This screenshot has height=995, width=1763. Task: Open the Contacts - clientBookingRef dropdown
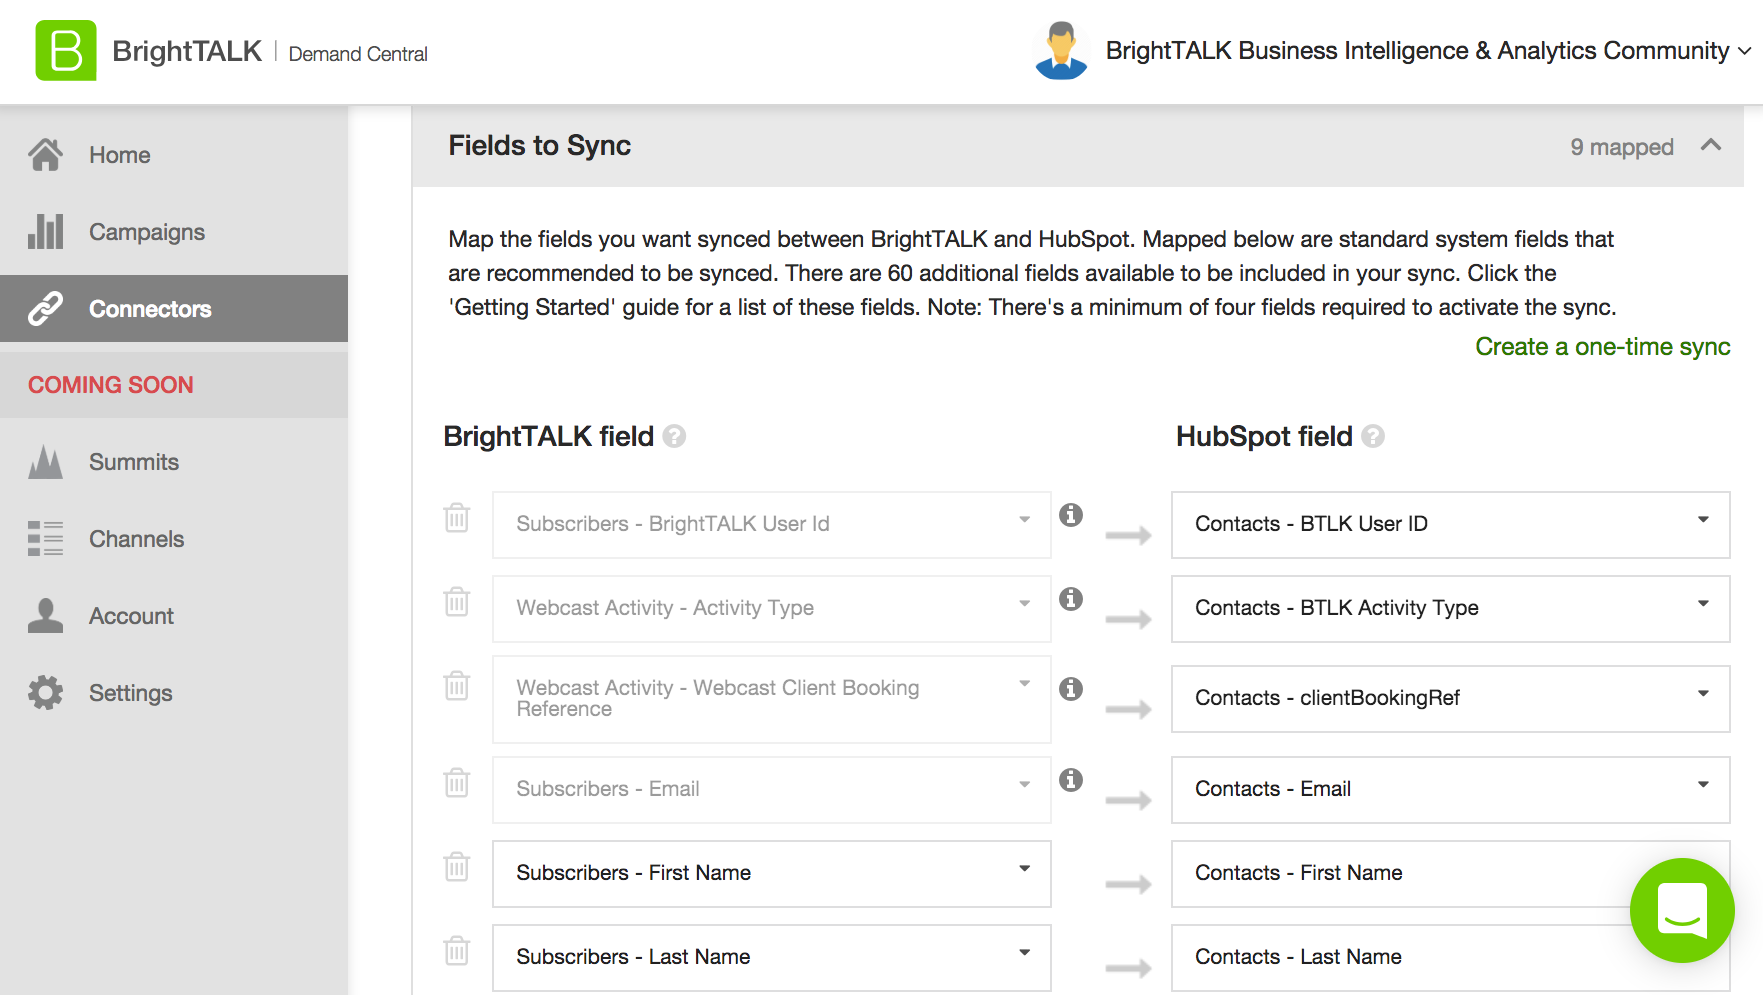[x=1450, y=698]
